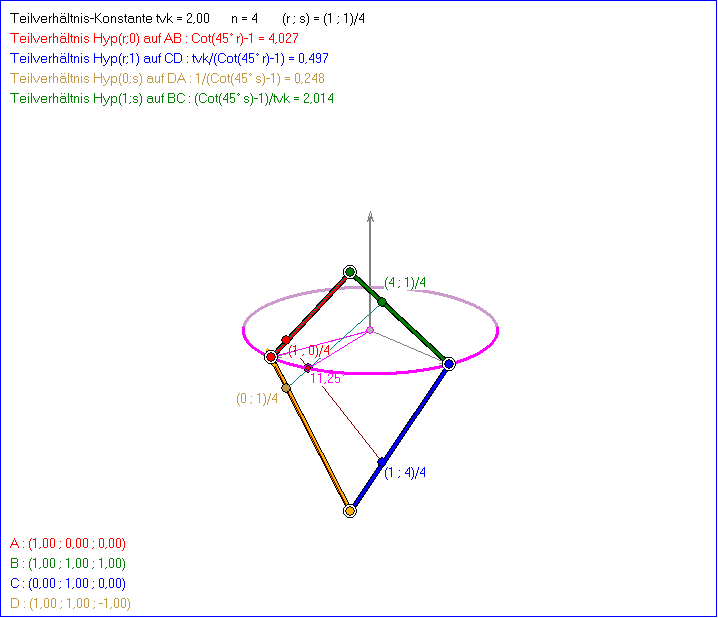Click the large red vertex point A
Image resolution: width=718 pixels, height=618 pixels.
pyautogui.click(x=271, y=357)
